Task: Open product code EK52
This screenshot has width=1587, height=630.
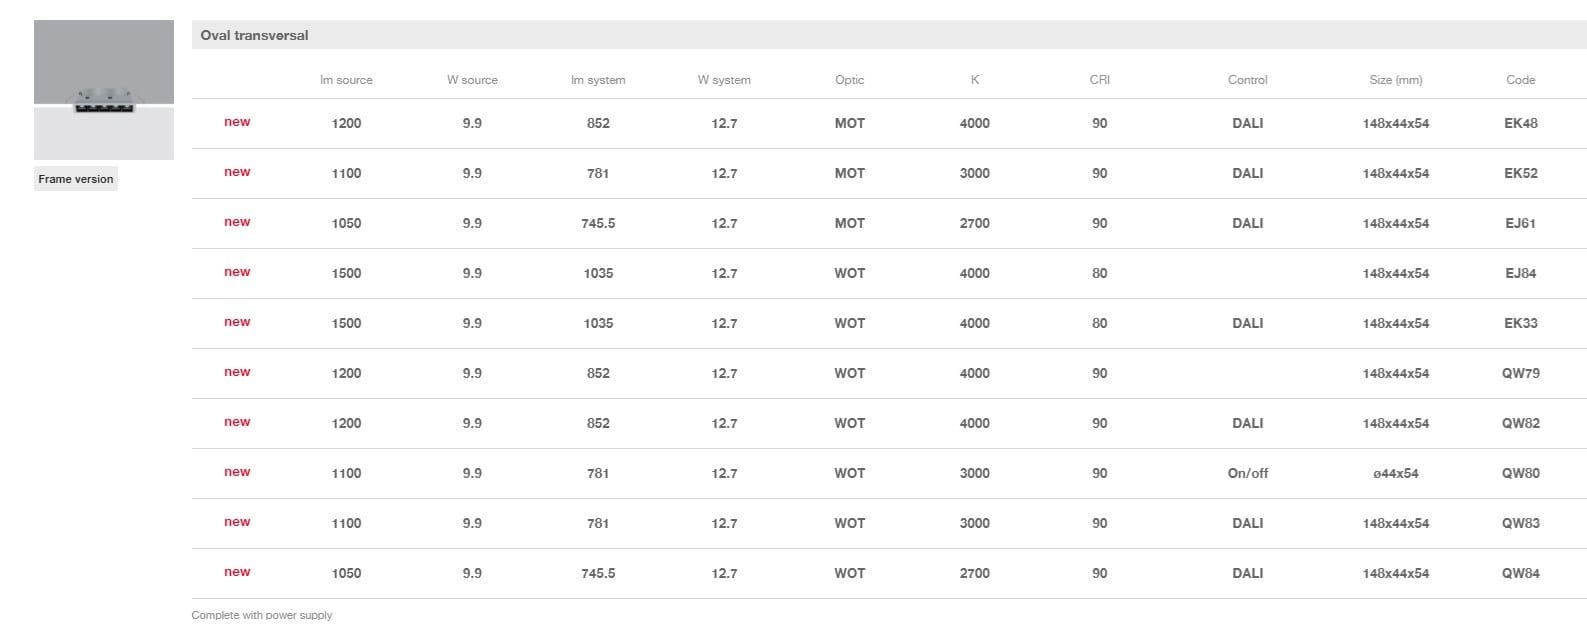Action: [x=1520, y=173]
